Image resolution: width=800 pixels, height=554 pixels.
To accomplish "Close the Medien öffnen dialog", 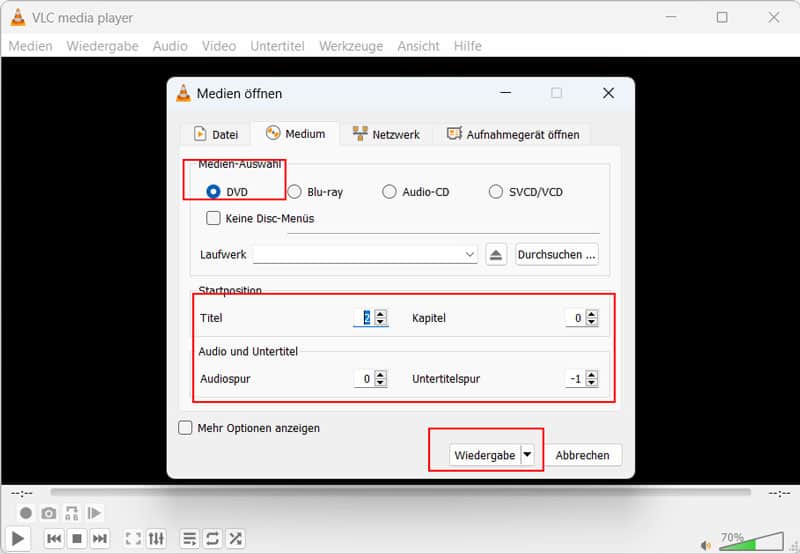I will 608,93.
